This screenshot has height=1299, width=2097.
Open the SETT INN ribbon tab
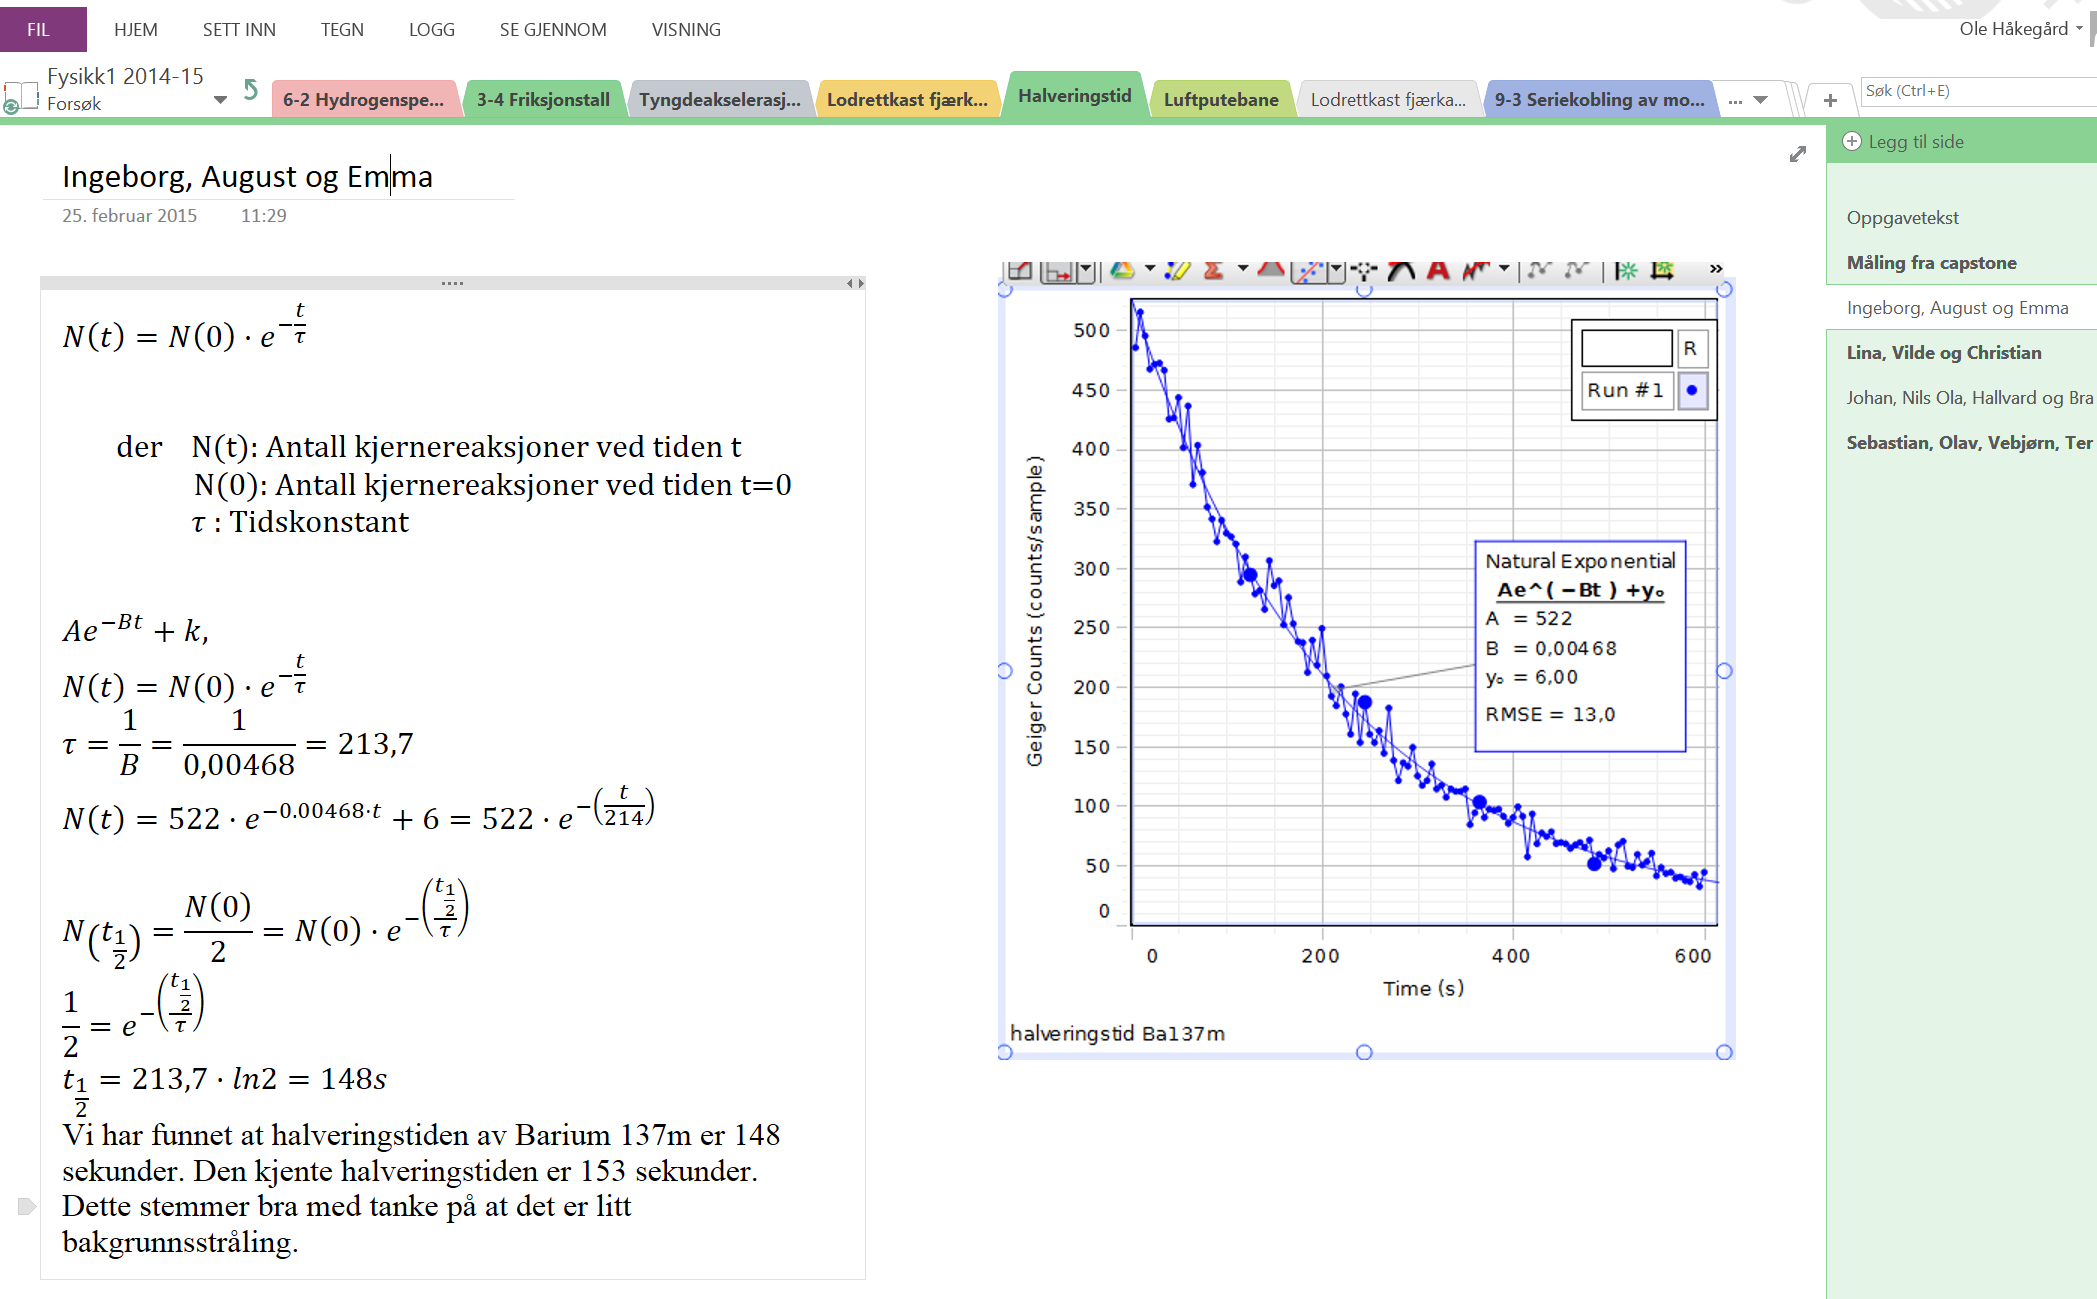click(x=239, y=29)
